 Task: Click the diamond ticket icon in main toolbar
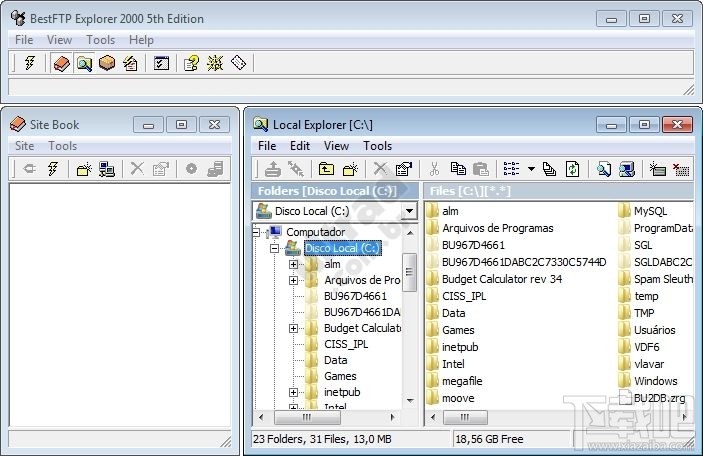tap(238, 63)
